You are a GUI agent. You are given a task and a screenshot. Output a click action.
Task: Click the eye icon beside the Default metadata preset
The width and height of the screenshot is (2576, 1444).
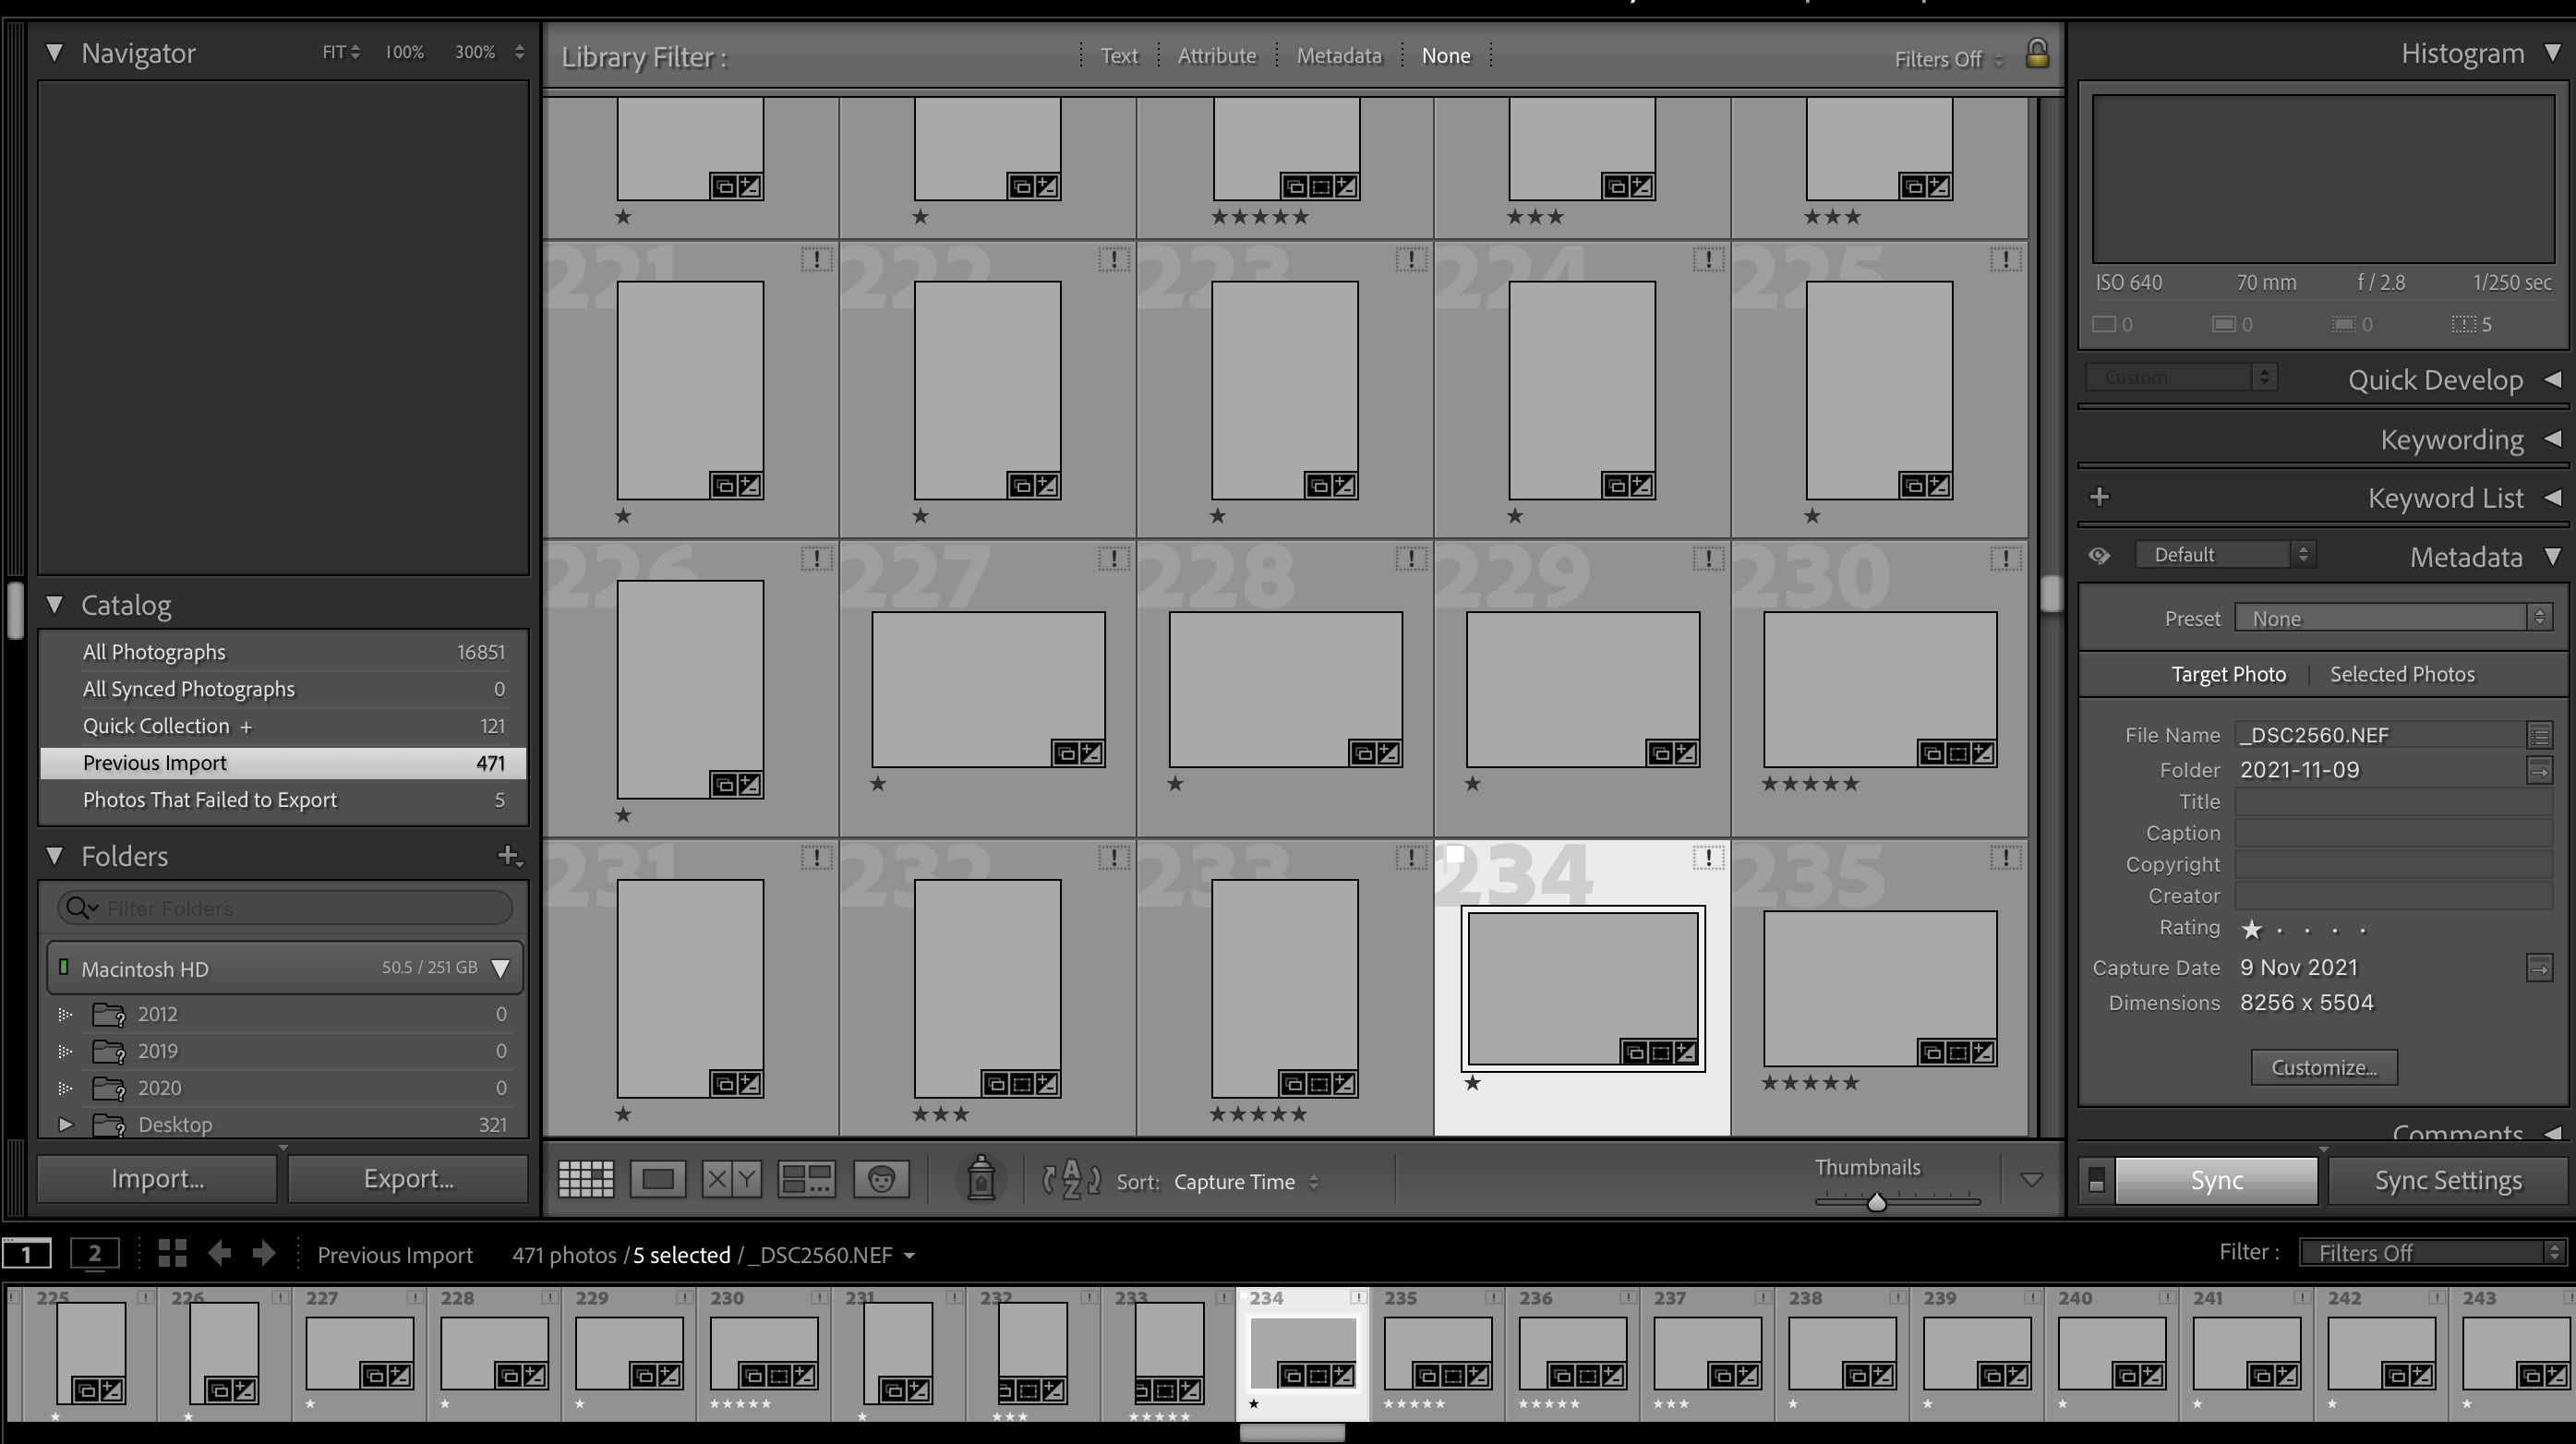[2099, 555]
